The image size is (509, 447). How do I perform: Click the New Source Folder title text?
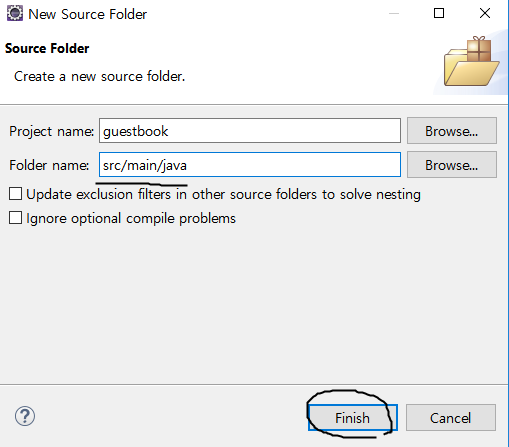pos(87,14)
